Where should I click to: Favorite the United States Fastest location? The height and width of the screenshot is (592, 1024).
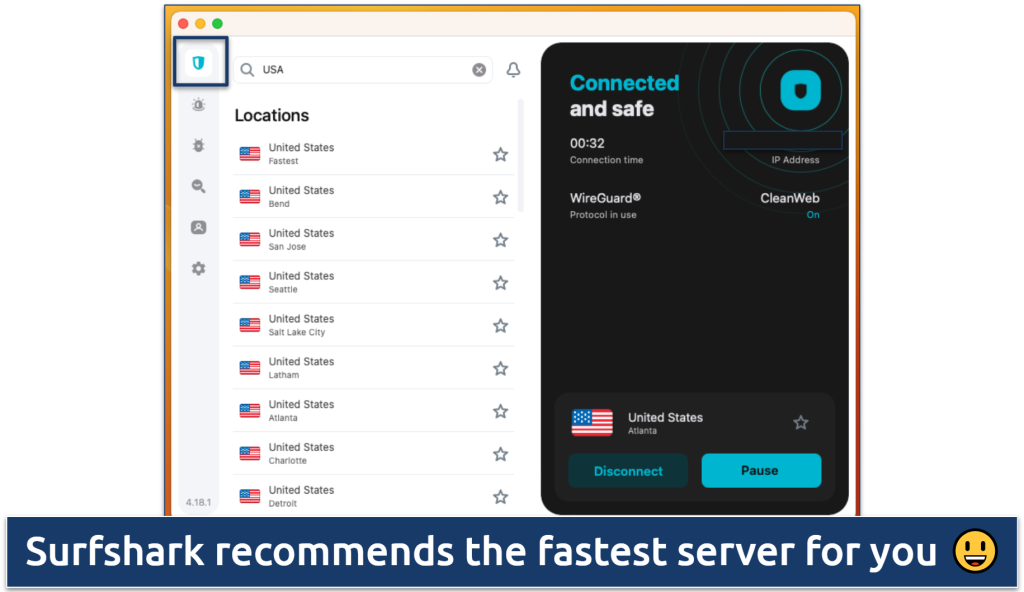pyautogui.click(x=500, y=154)
